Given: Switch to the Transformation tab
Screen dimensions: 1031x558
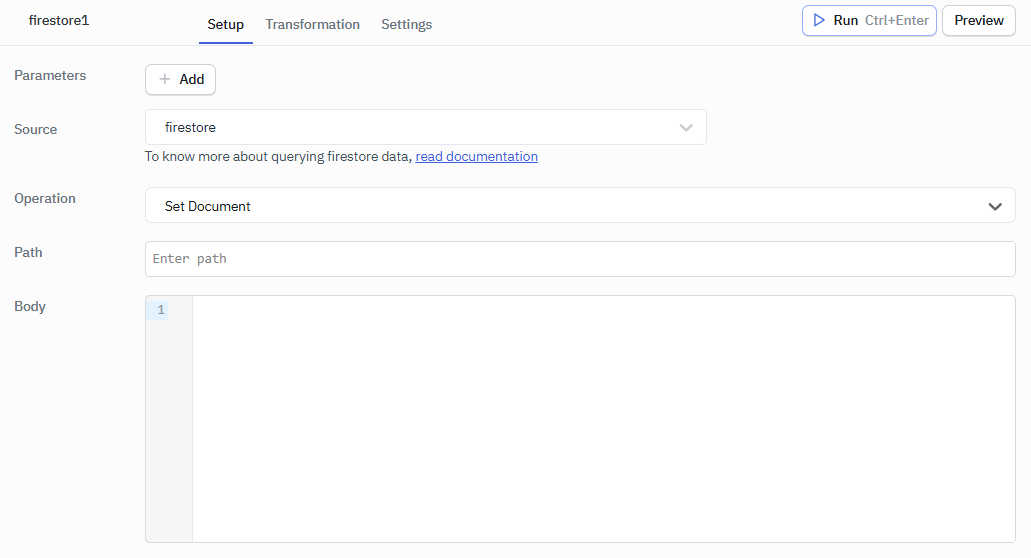Looking at the screenshot, I should 312,24.
